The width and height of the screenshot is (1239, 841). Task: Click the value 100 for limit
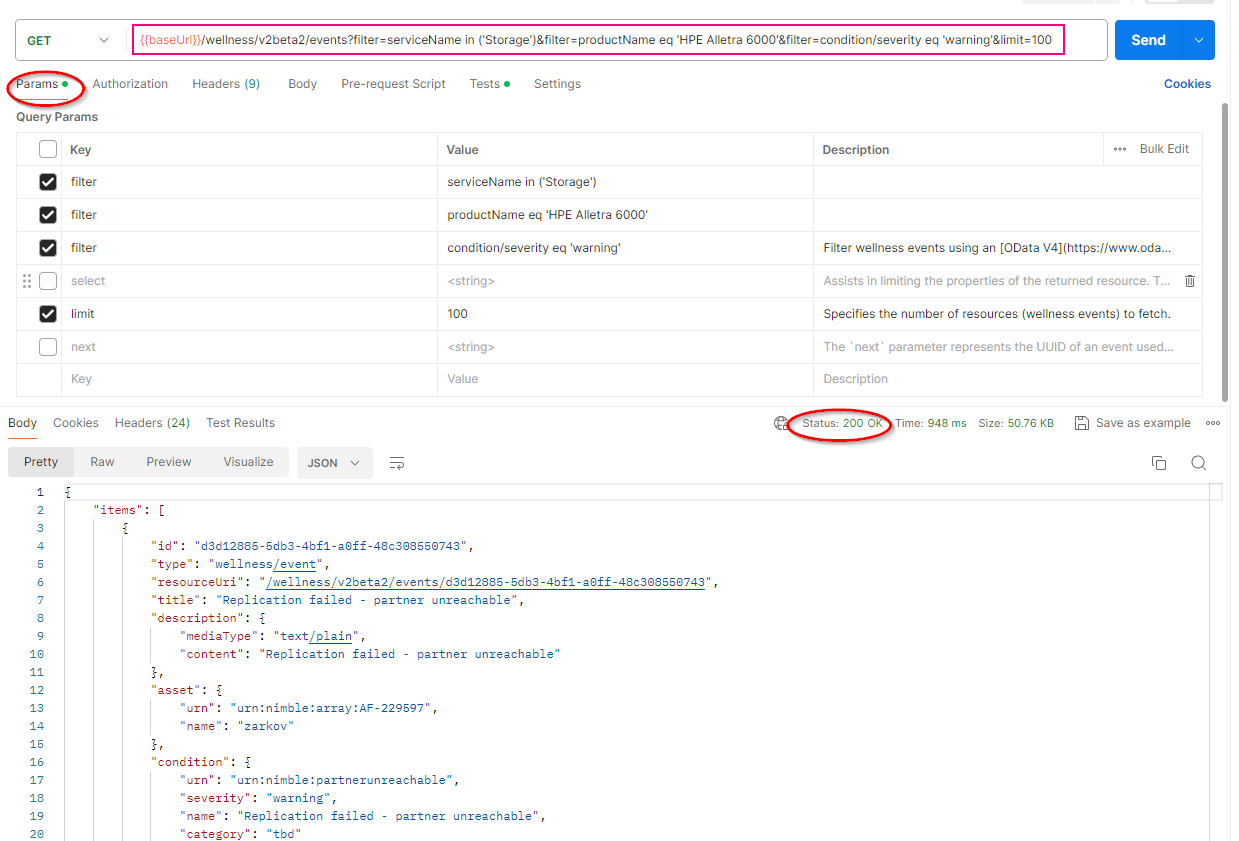(x=457, y=314)
